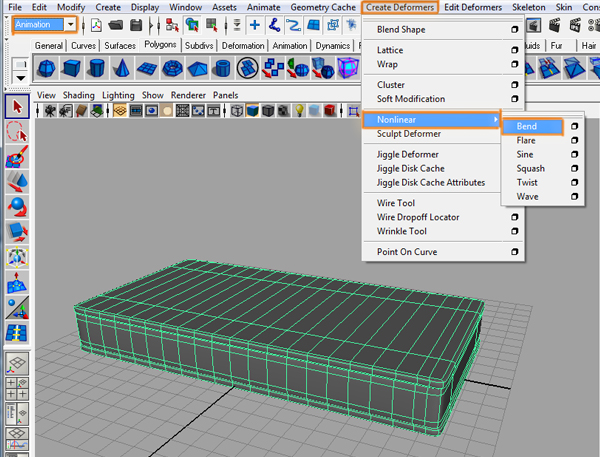This screenshot has height=457, width=600.
Task: Switch to the Polygons shelf tab
Action: click(160, 45)
